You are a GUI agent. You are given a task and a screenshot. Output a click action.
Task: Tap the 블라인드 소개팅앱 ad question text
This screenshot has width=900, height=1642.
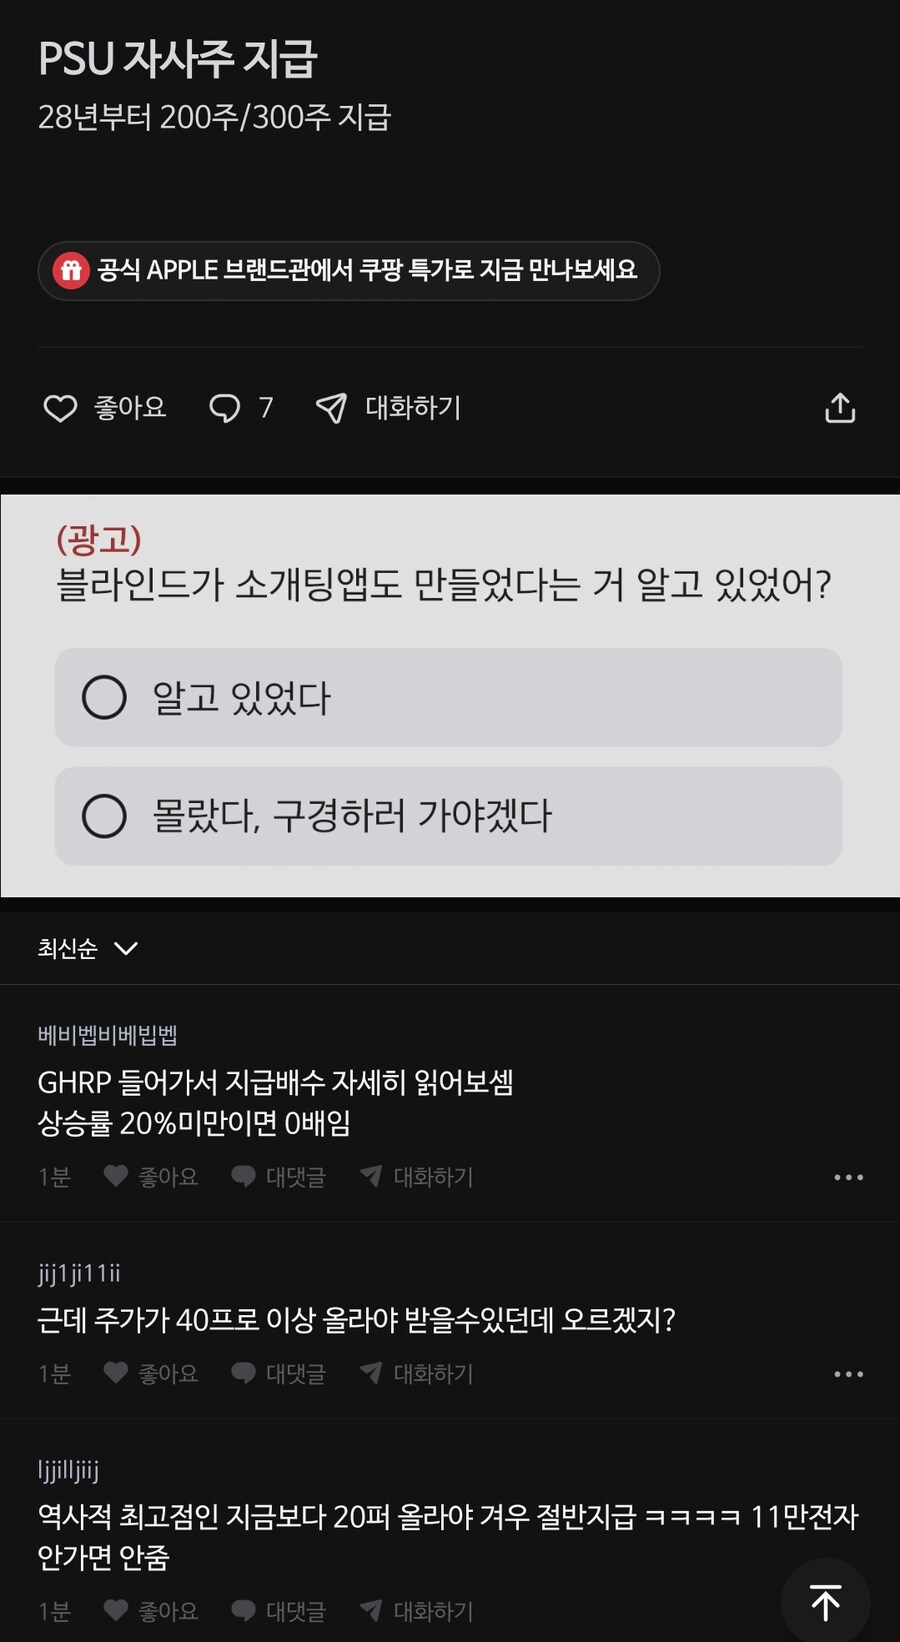(x=443, y=585)
